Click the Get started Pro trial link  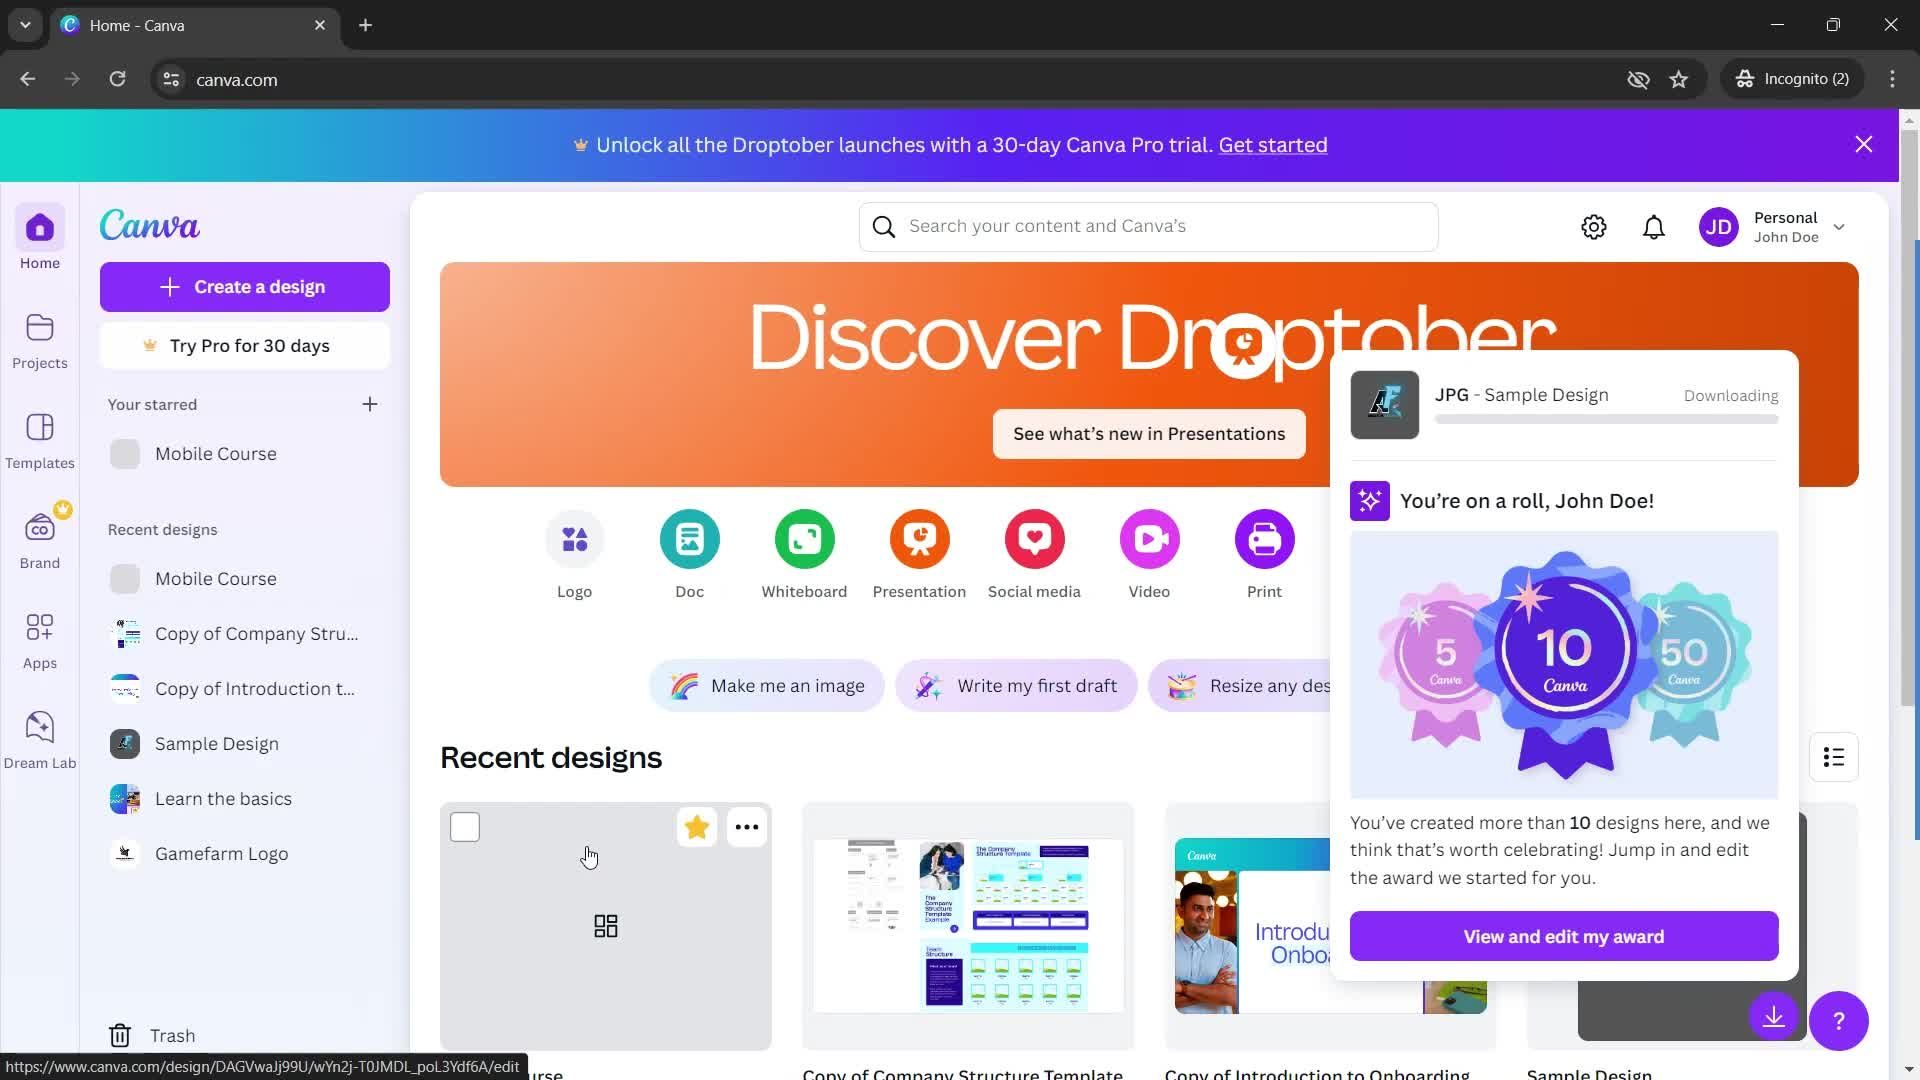1274,145
